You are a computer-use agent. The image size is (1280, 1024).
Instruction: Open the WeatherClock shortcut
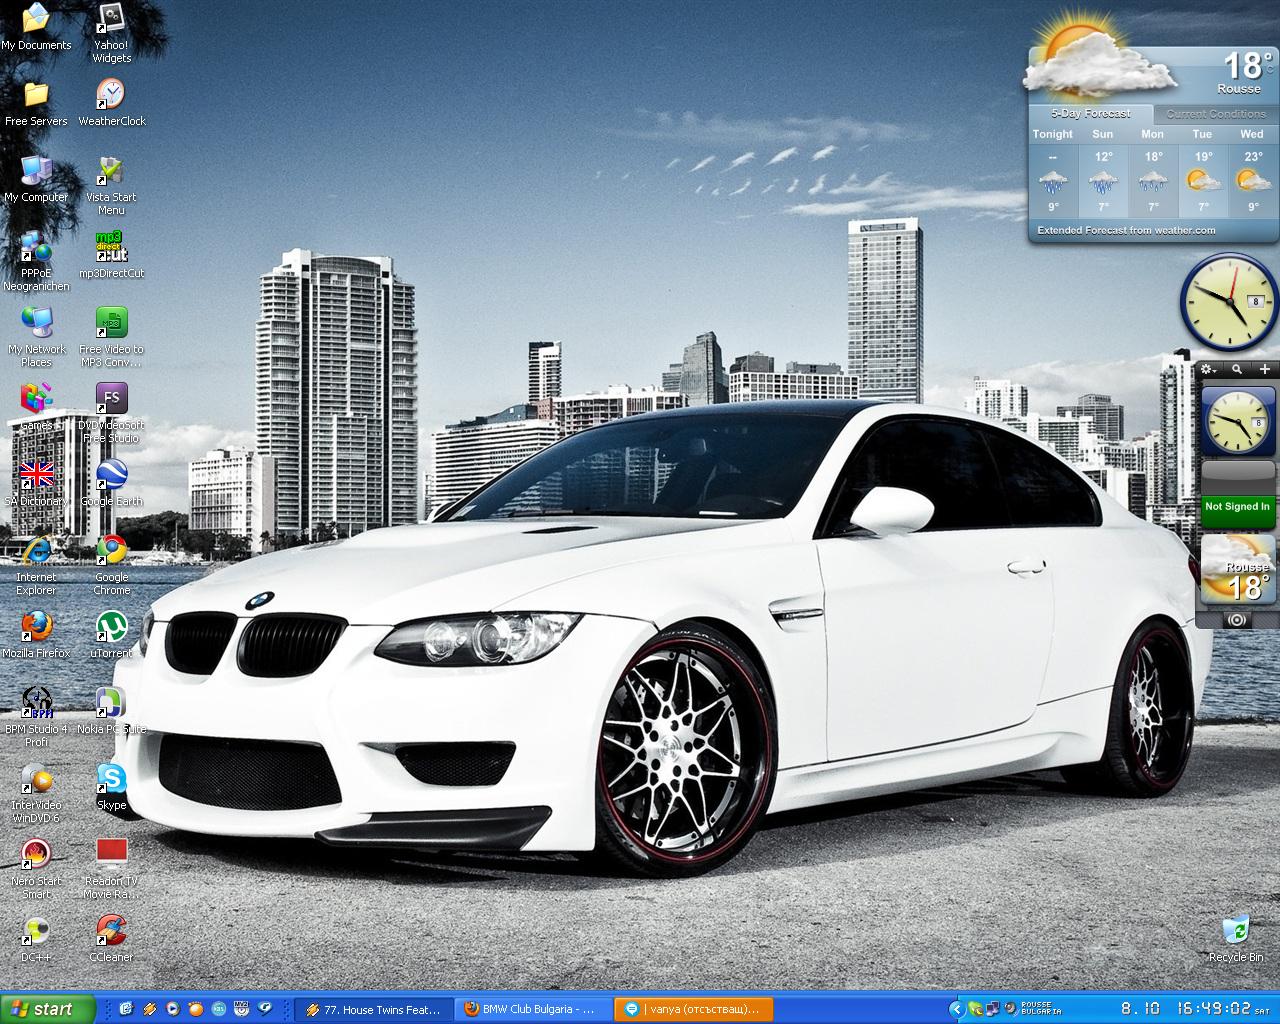click(x=111, y=104)
